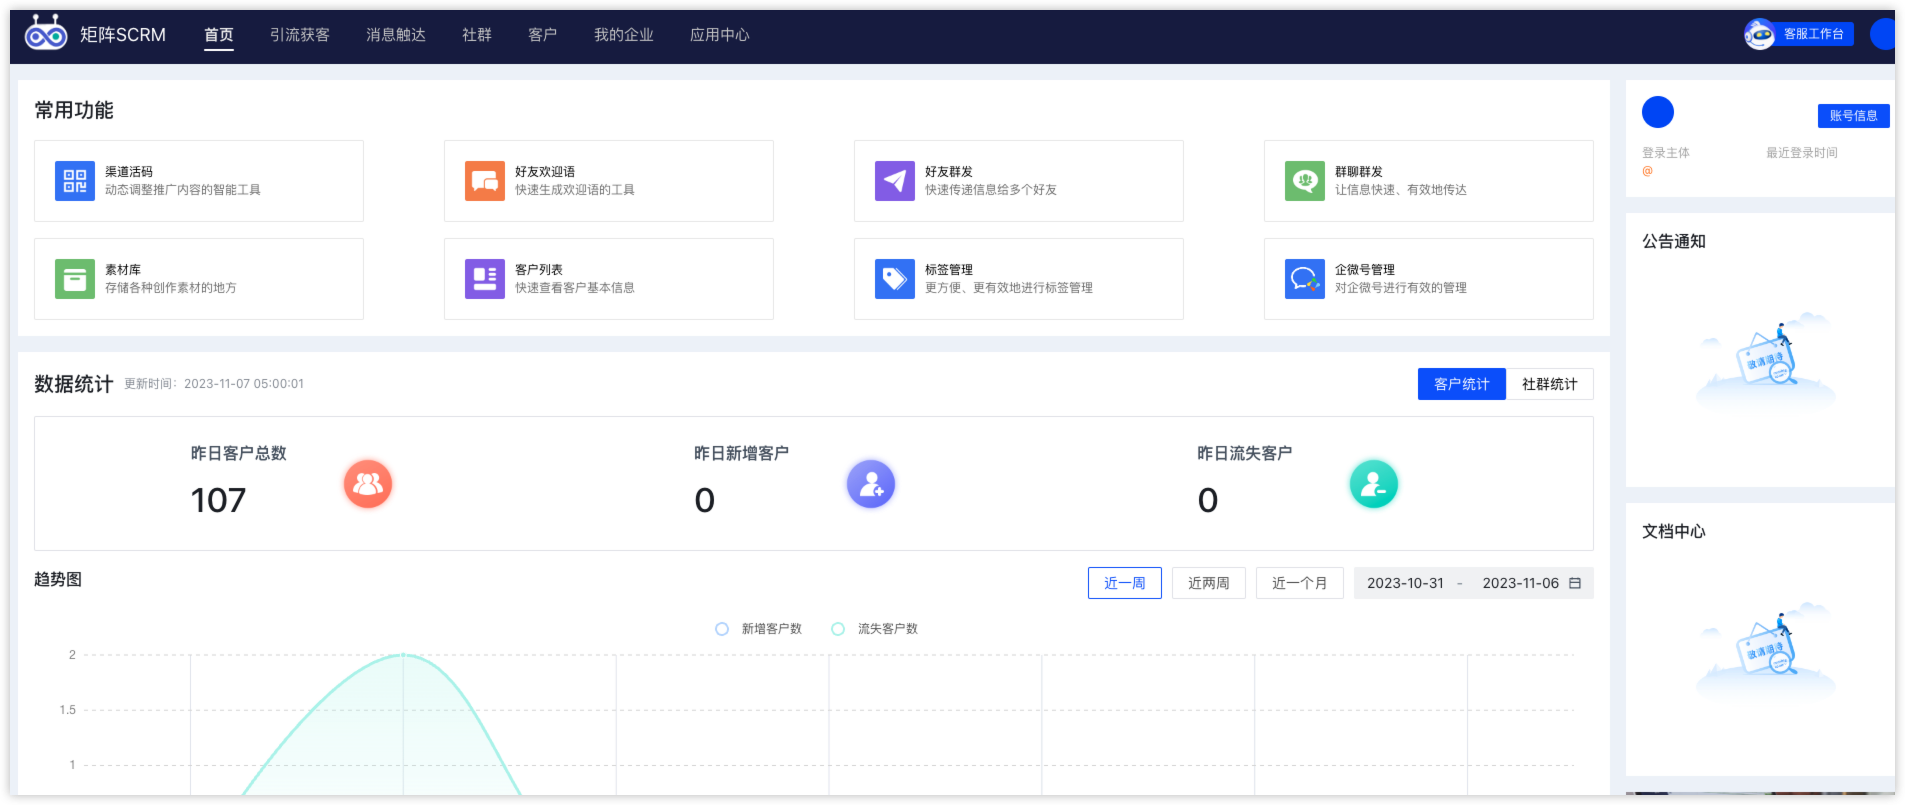The image size is (1905, 805).
Task: Open the 群聊群发 green icon
Action: pyautogui.click(x=1305, y=181)
